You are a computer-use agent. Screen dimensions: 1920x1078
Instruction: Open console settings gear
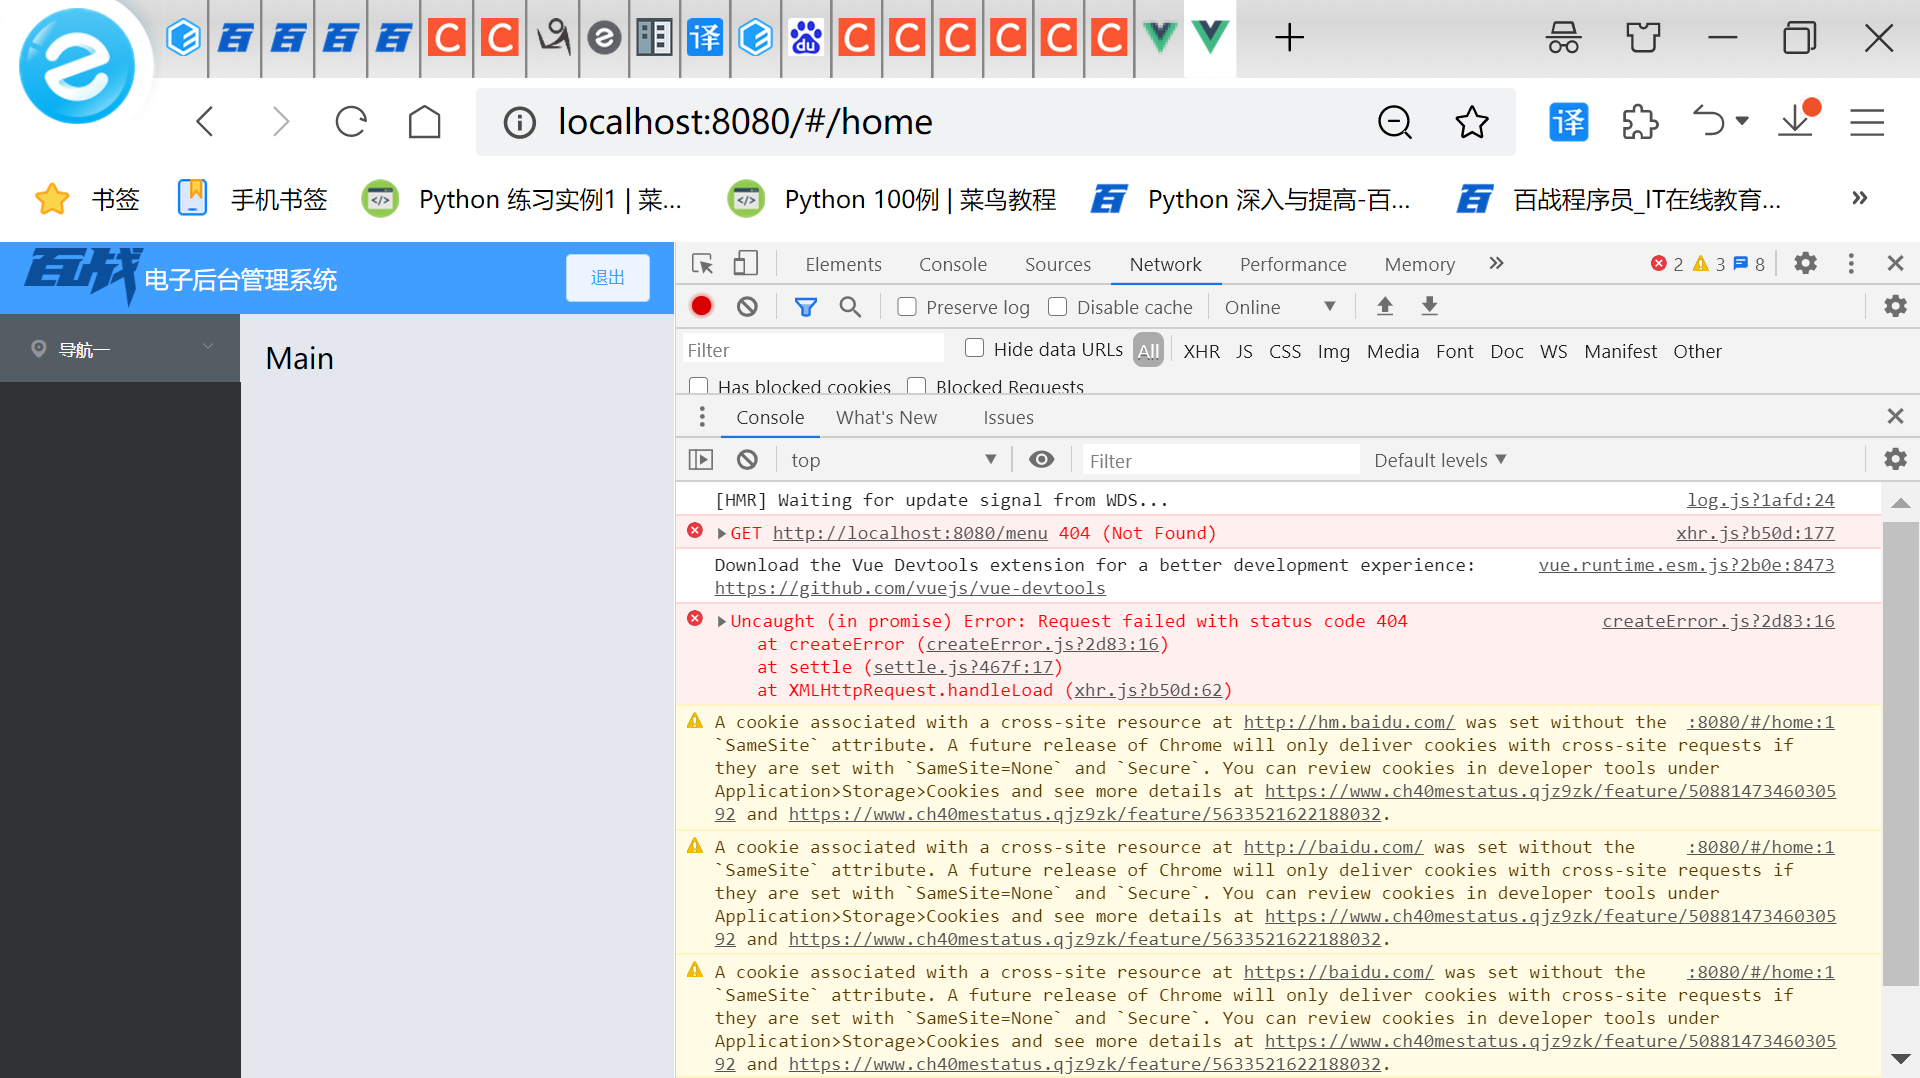tap(1895, 459)
